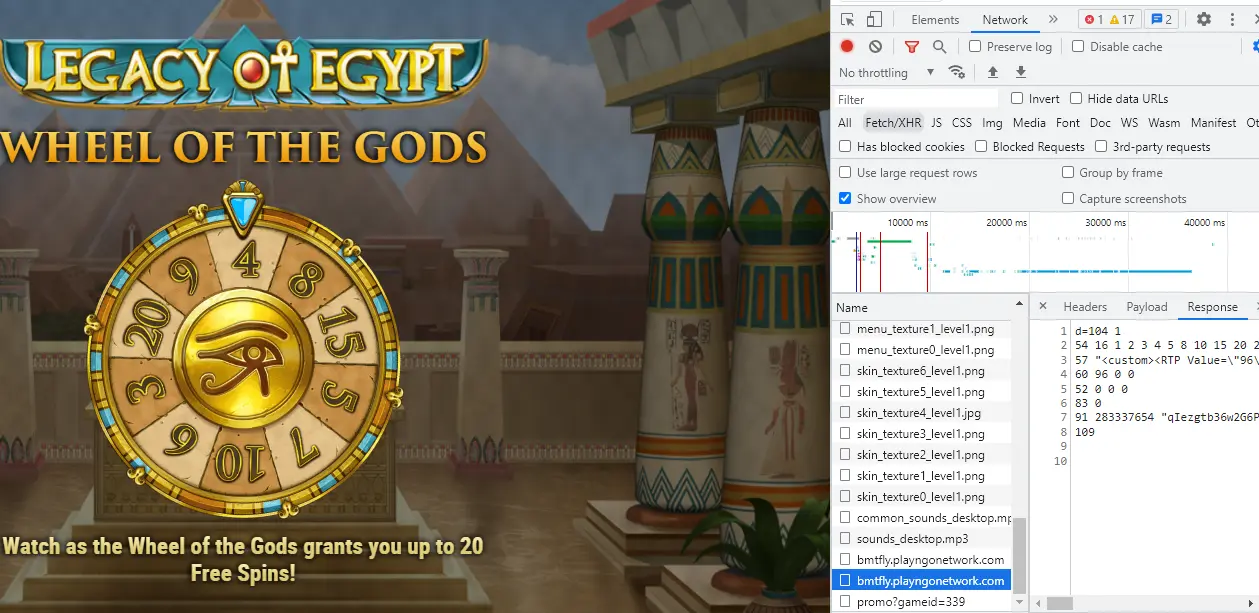Filter requests by CSS

[x=962, y=123]
